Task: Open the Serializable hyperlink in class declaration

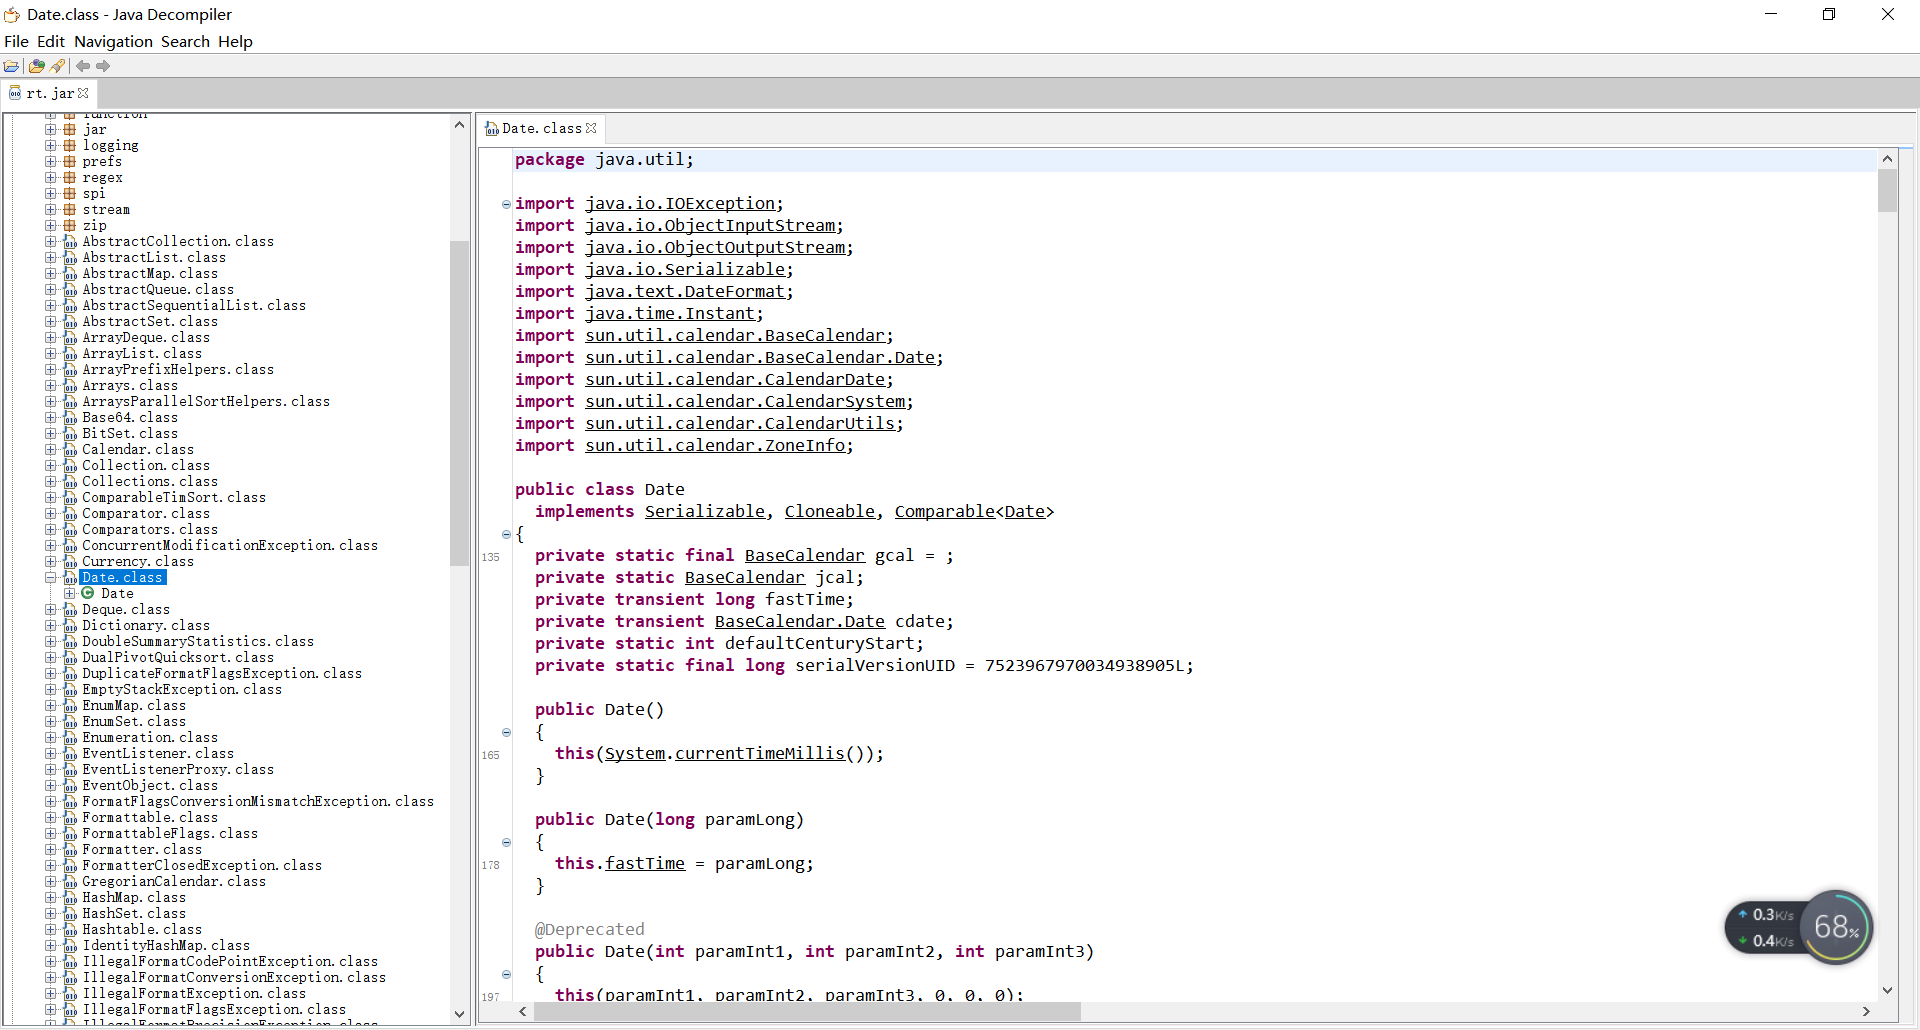Action: 706,511
